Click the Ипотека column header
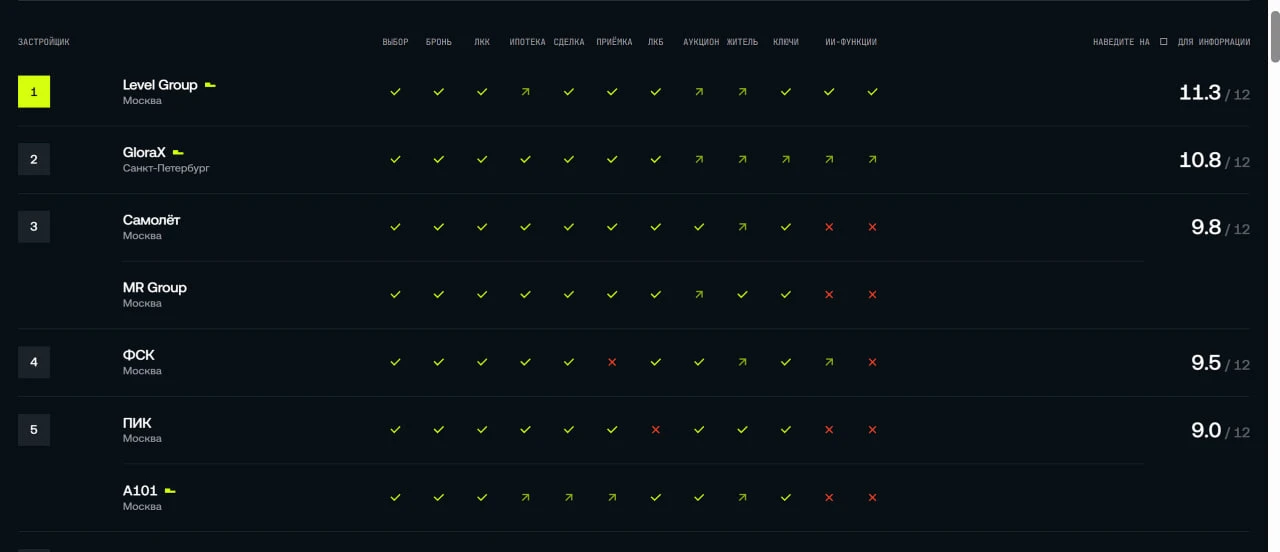The image size is (1280, 552). click(527, 42)
